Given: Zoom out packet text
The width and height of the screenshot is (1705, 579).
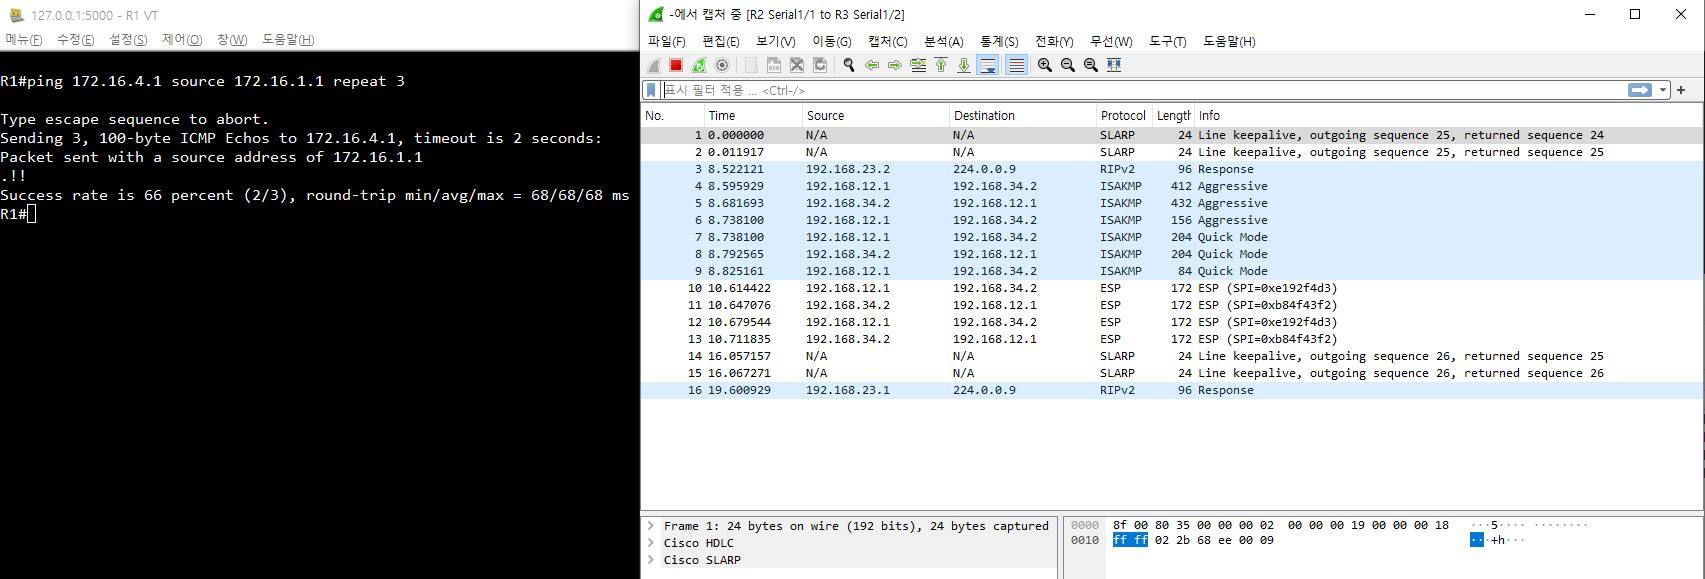Looking at the screenshot, I should coord(1068,65).
